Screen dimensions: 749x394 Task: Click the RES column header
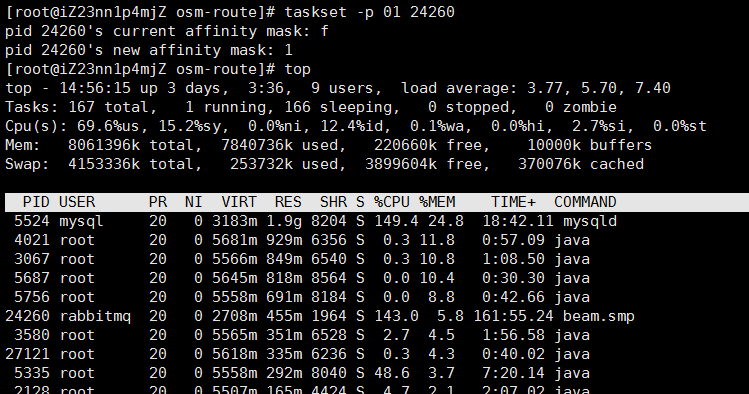coord(288,202)
